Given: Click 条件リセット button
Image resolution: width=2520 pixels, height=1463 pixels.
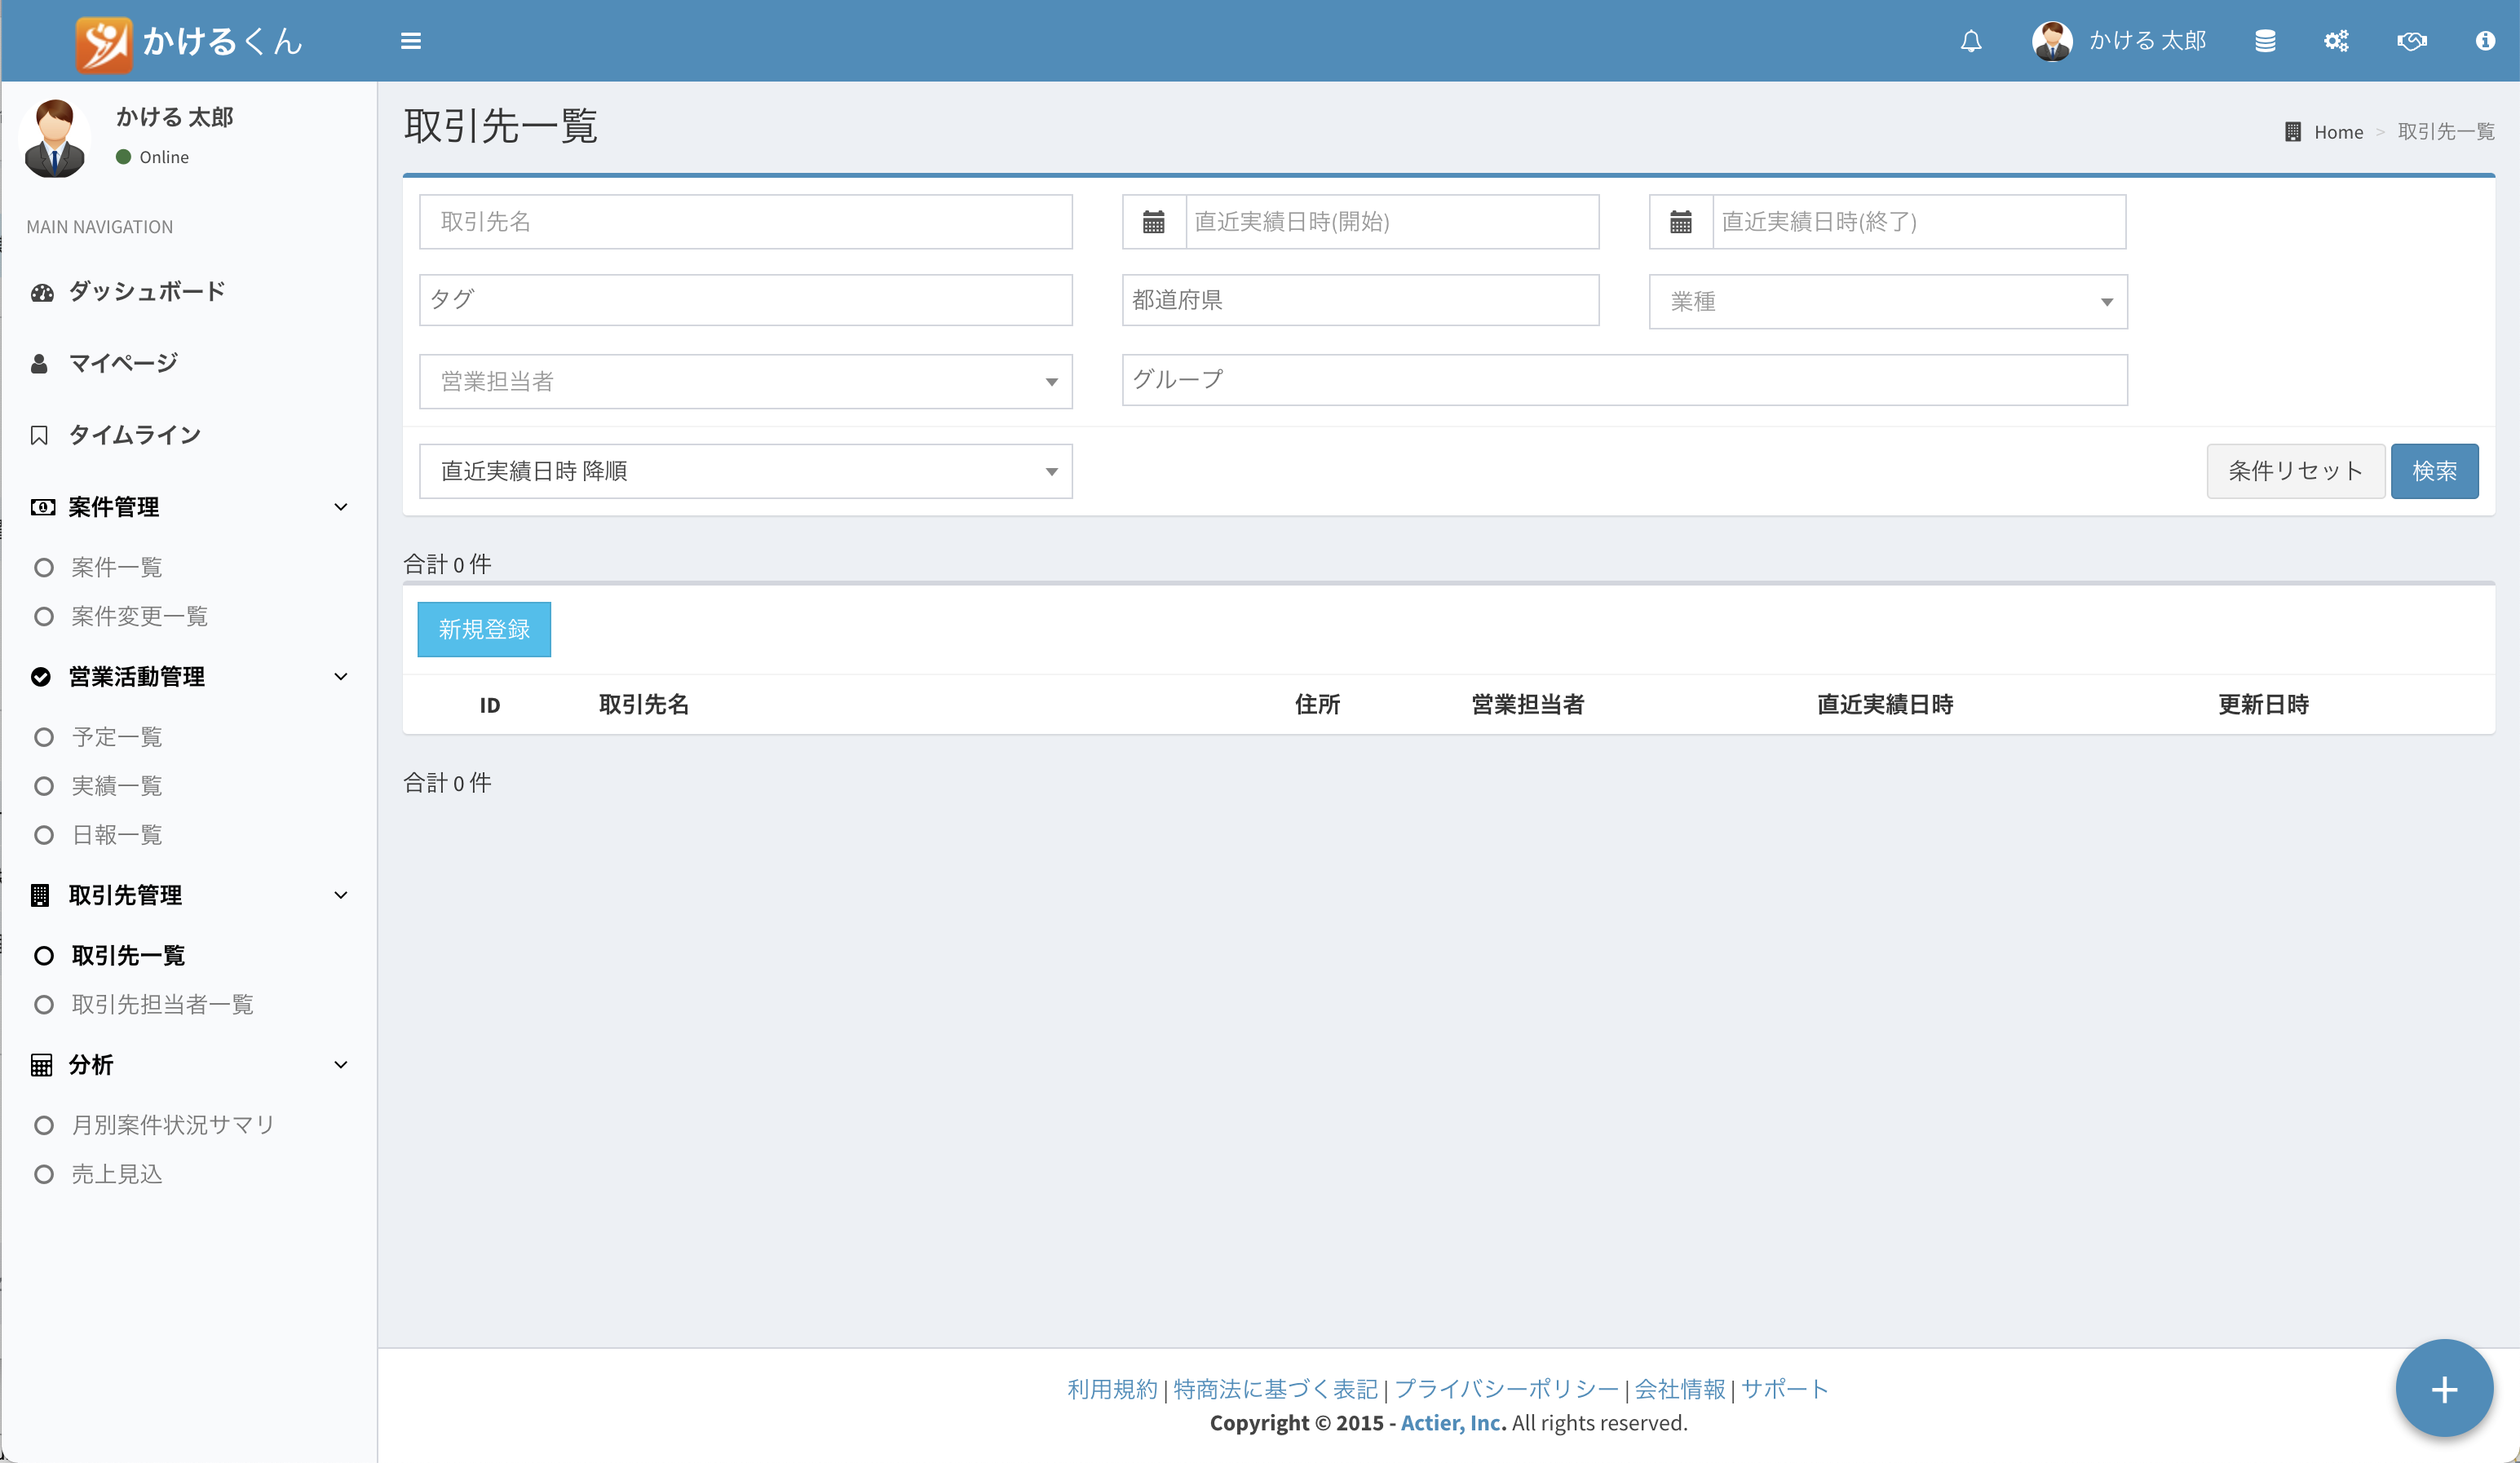Looking at the screenshot, I should [x=2295, y=471].
